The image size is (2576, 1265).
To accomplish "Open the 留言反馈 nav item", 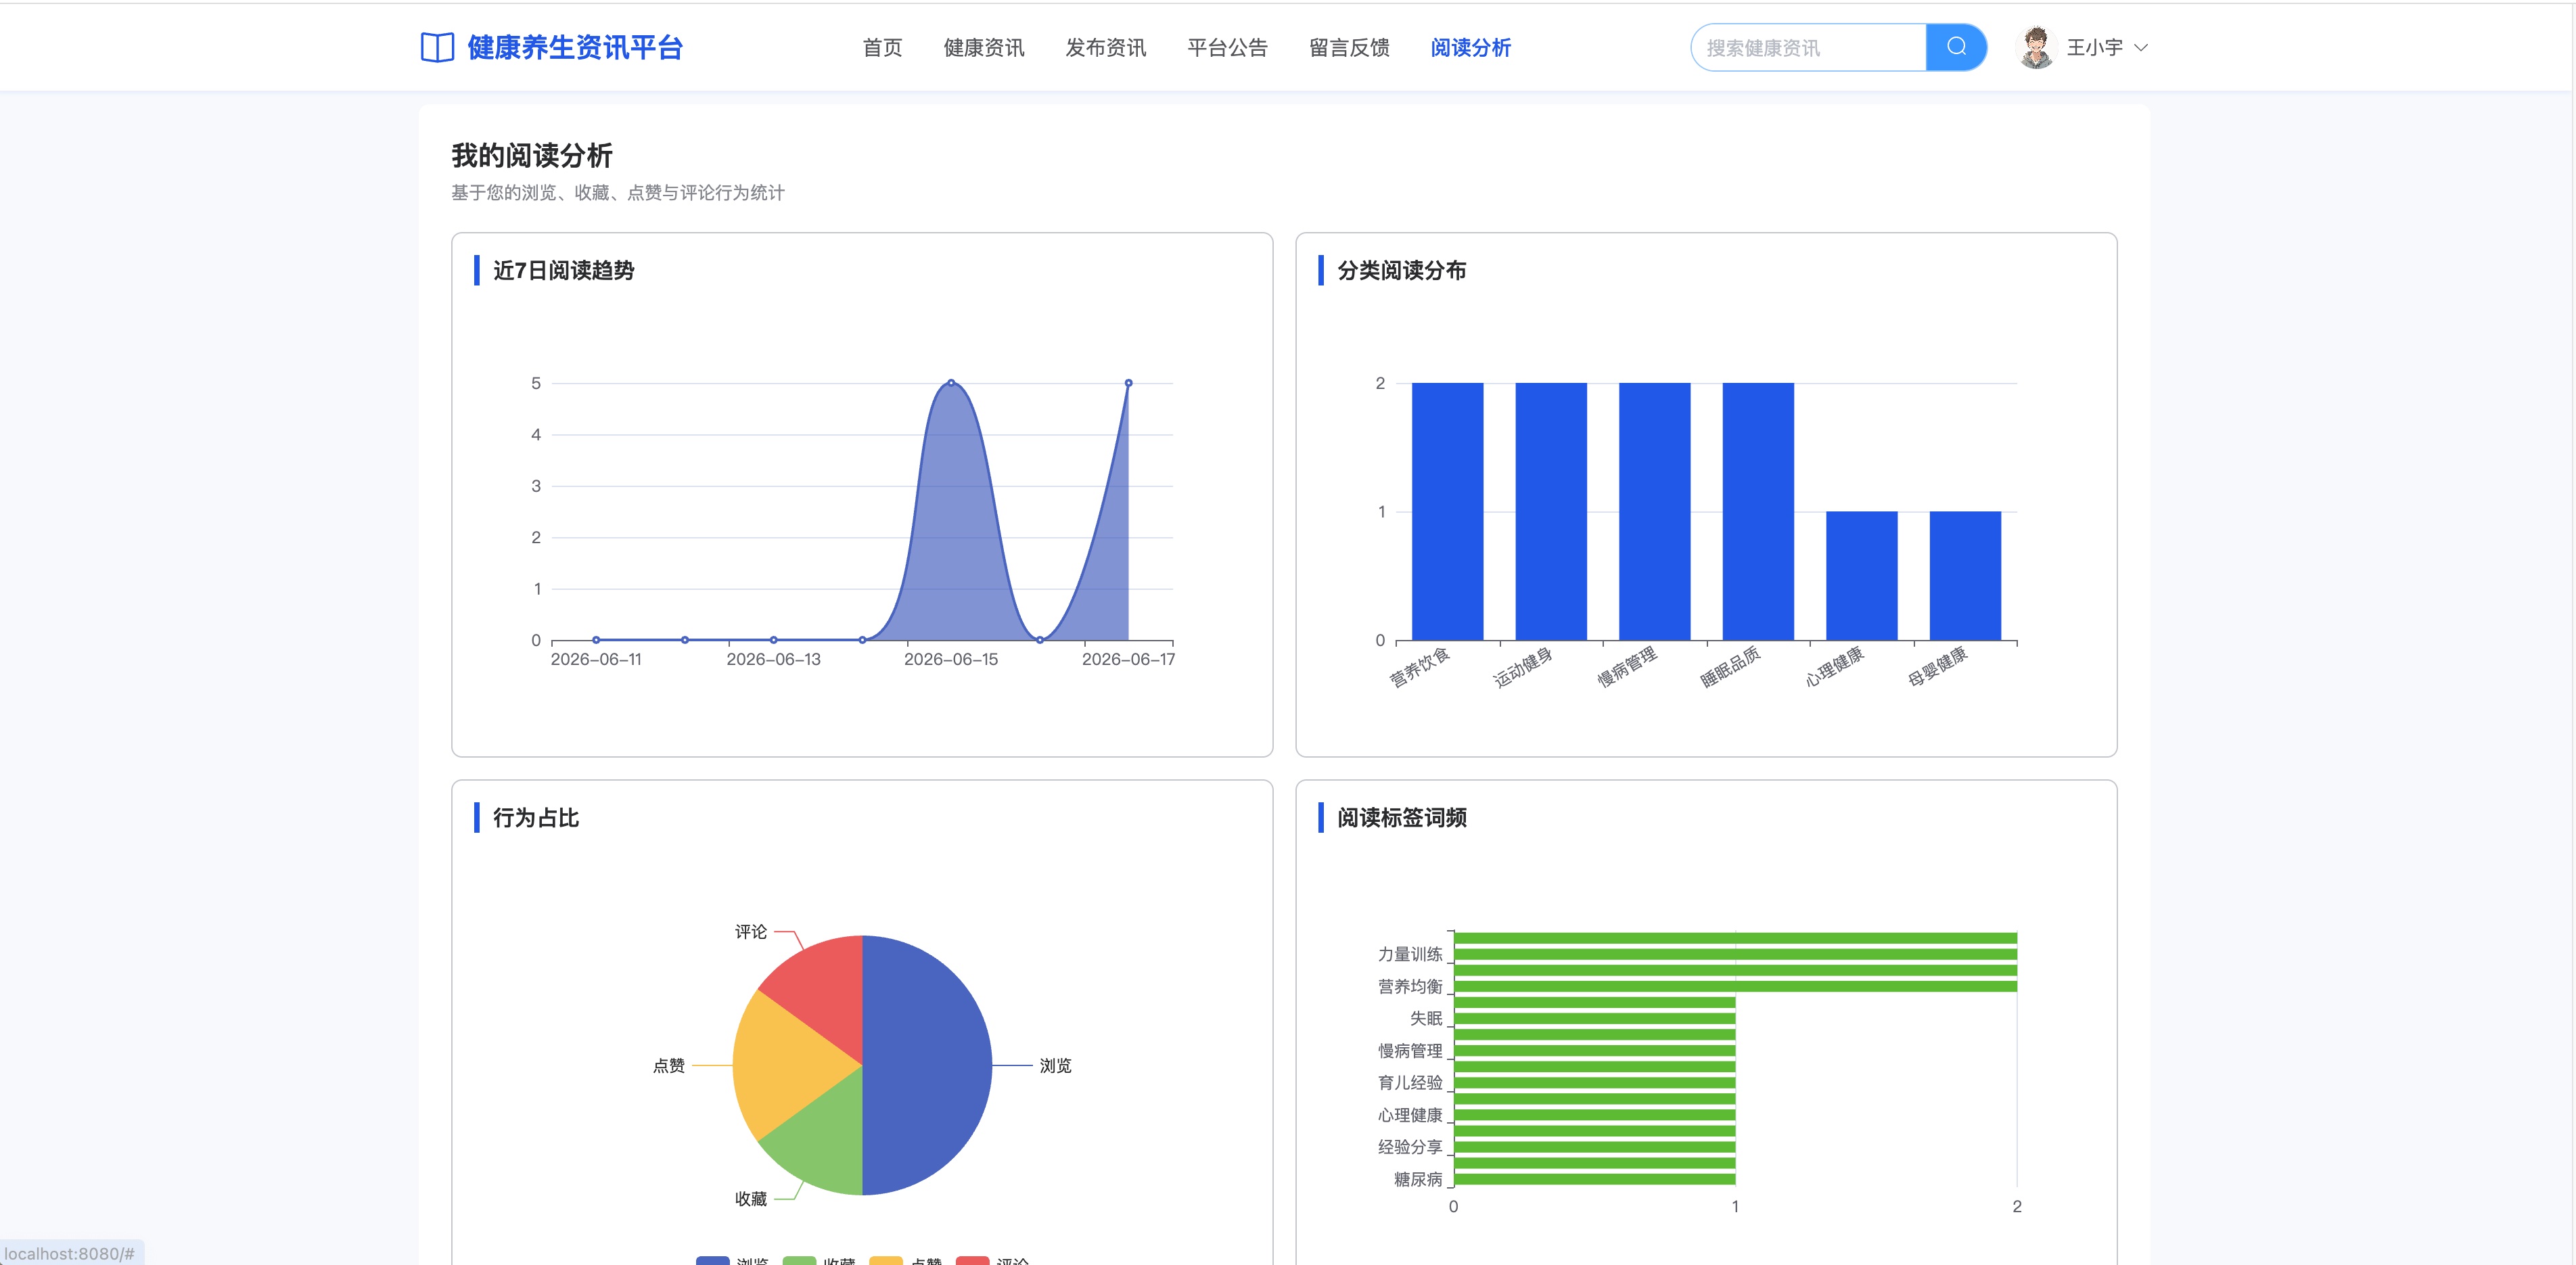I will pyautogui.click(x=1349, y=47).
